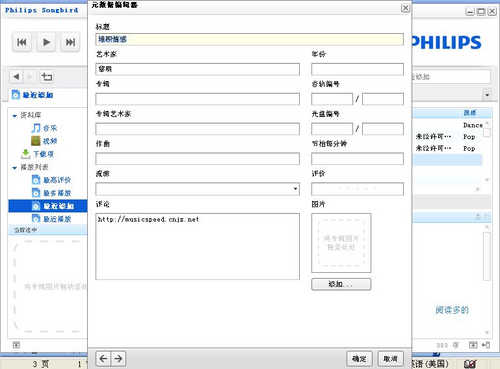
Task: Open the filter dropdown arrow below search box
Action: [487, 95]
